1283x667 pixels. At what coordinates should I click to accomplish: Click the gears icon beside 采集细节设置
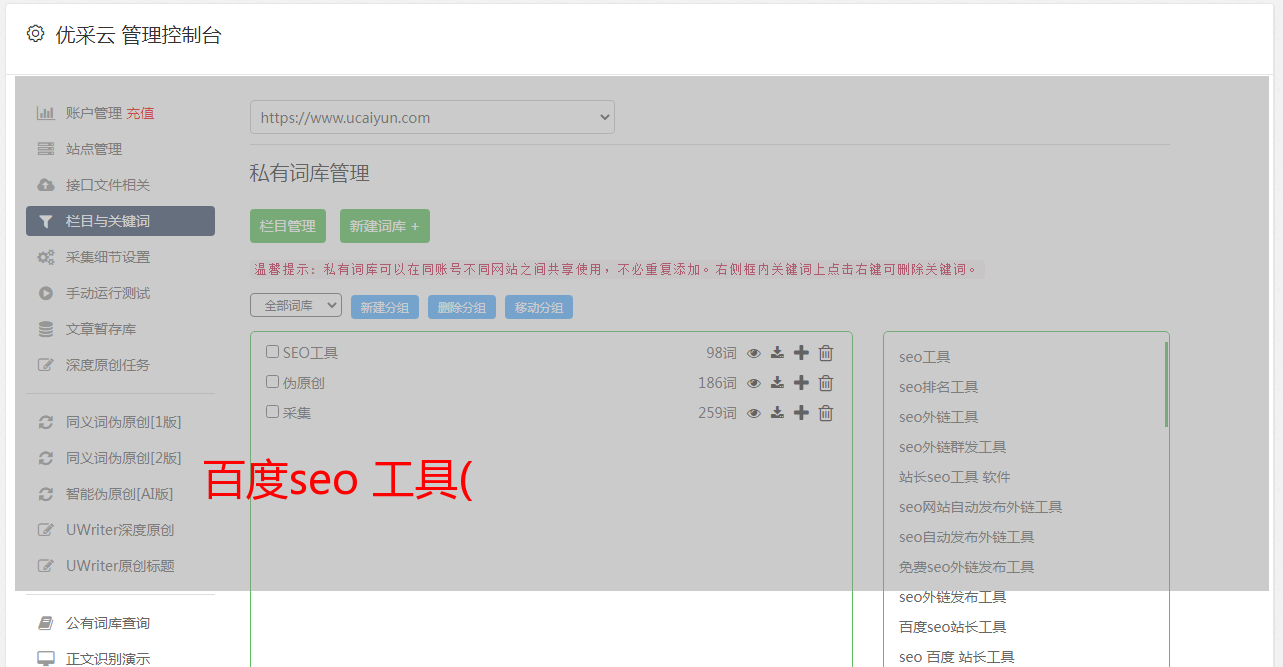46,257
